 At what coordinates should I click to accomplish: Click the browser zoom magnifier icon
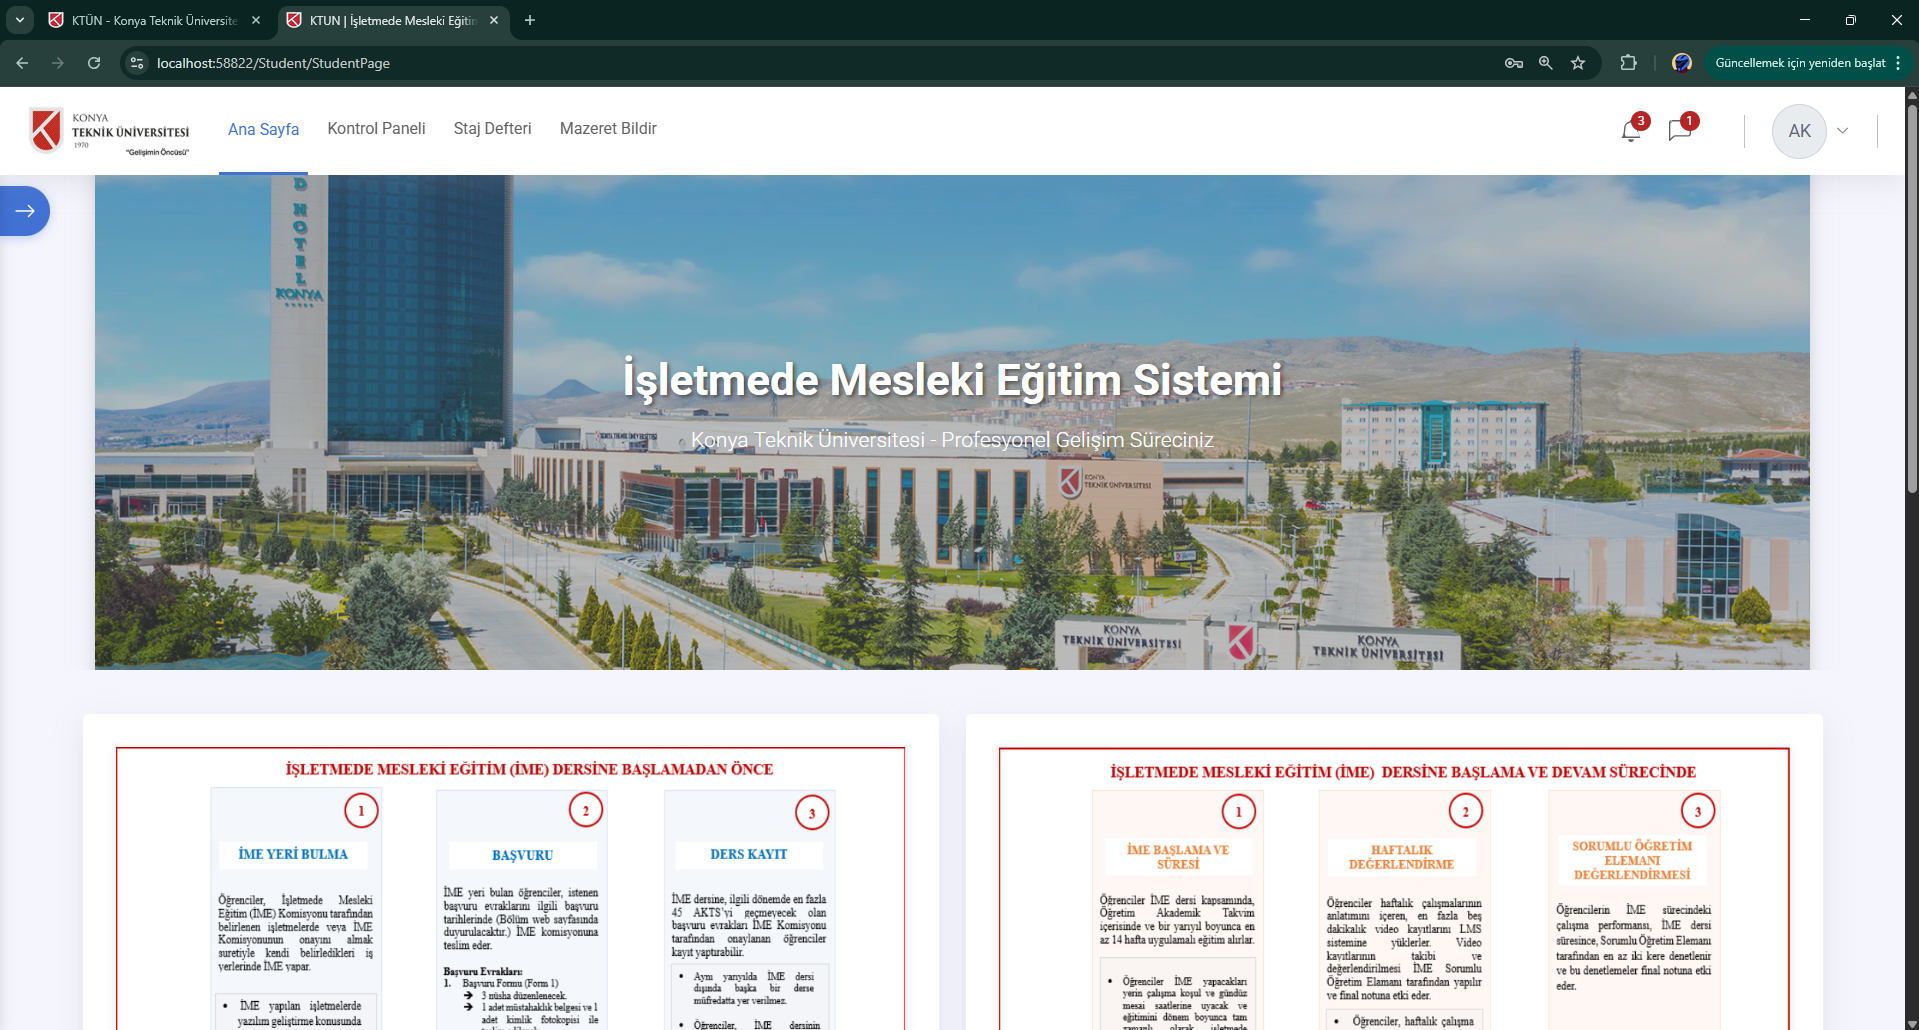(1546, 63)
